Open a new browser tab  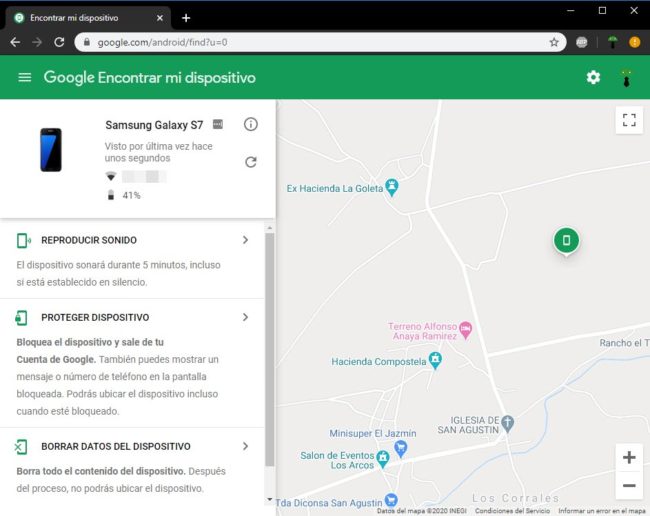coord(186,18)
